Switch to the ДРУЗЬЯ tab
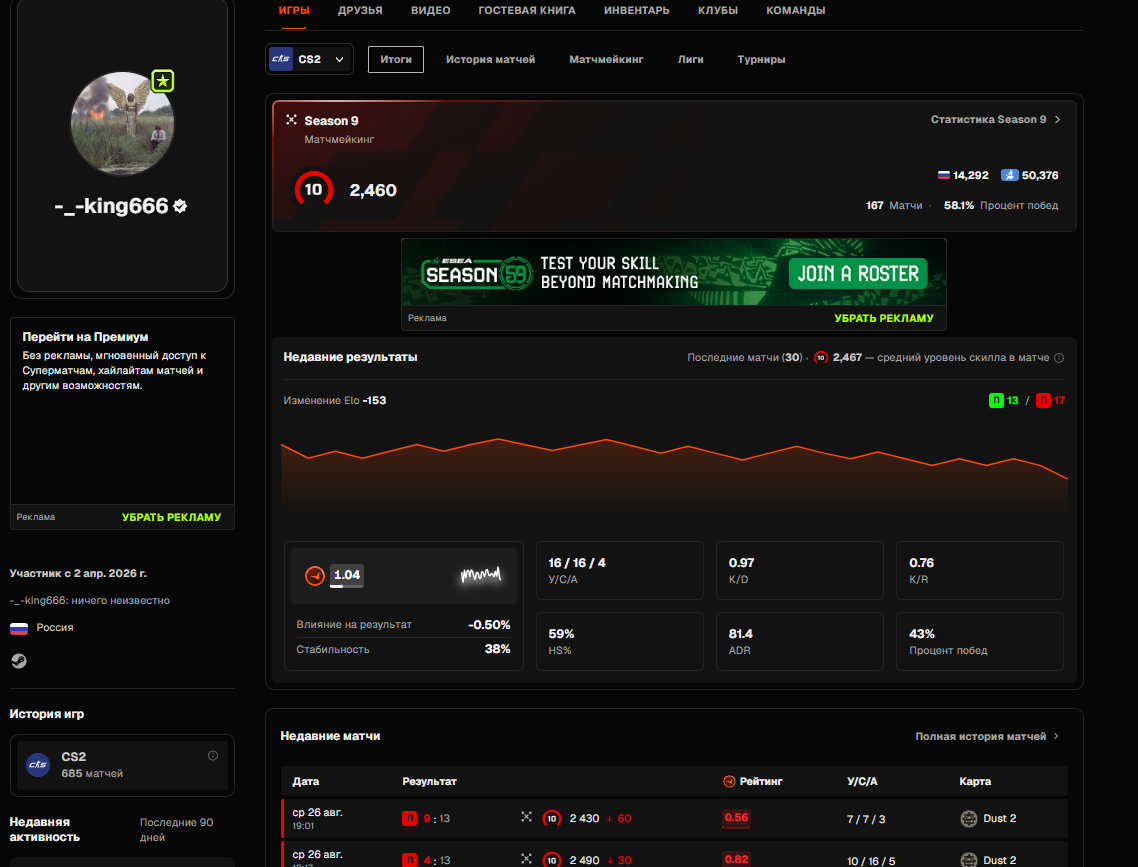Image resolution: width=1138 pixels, height=867 pixels. (360, 10)
